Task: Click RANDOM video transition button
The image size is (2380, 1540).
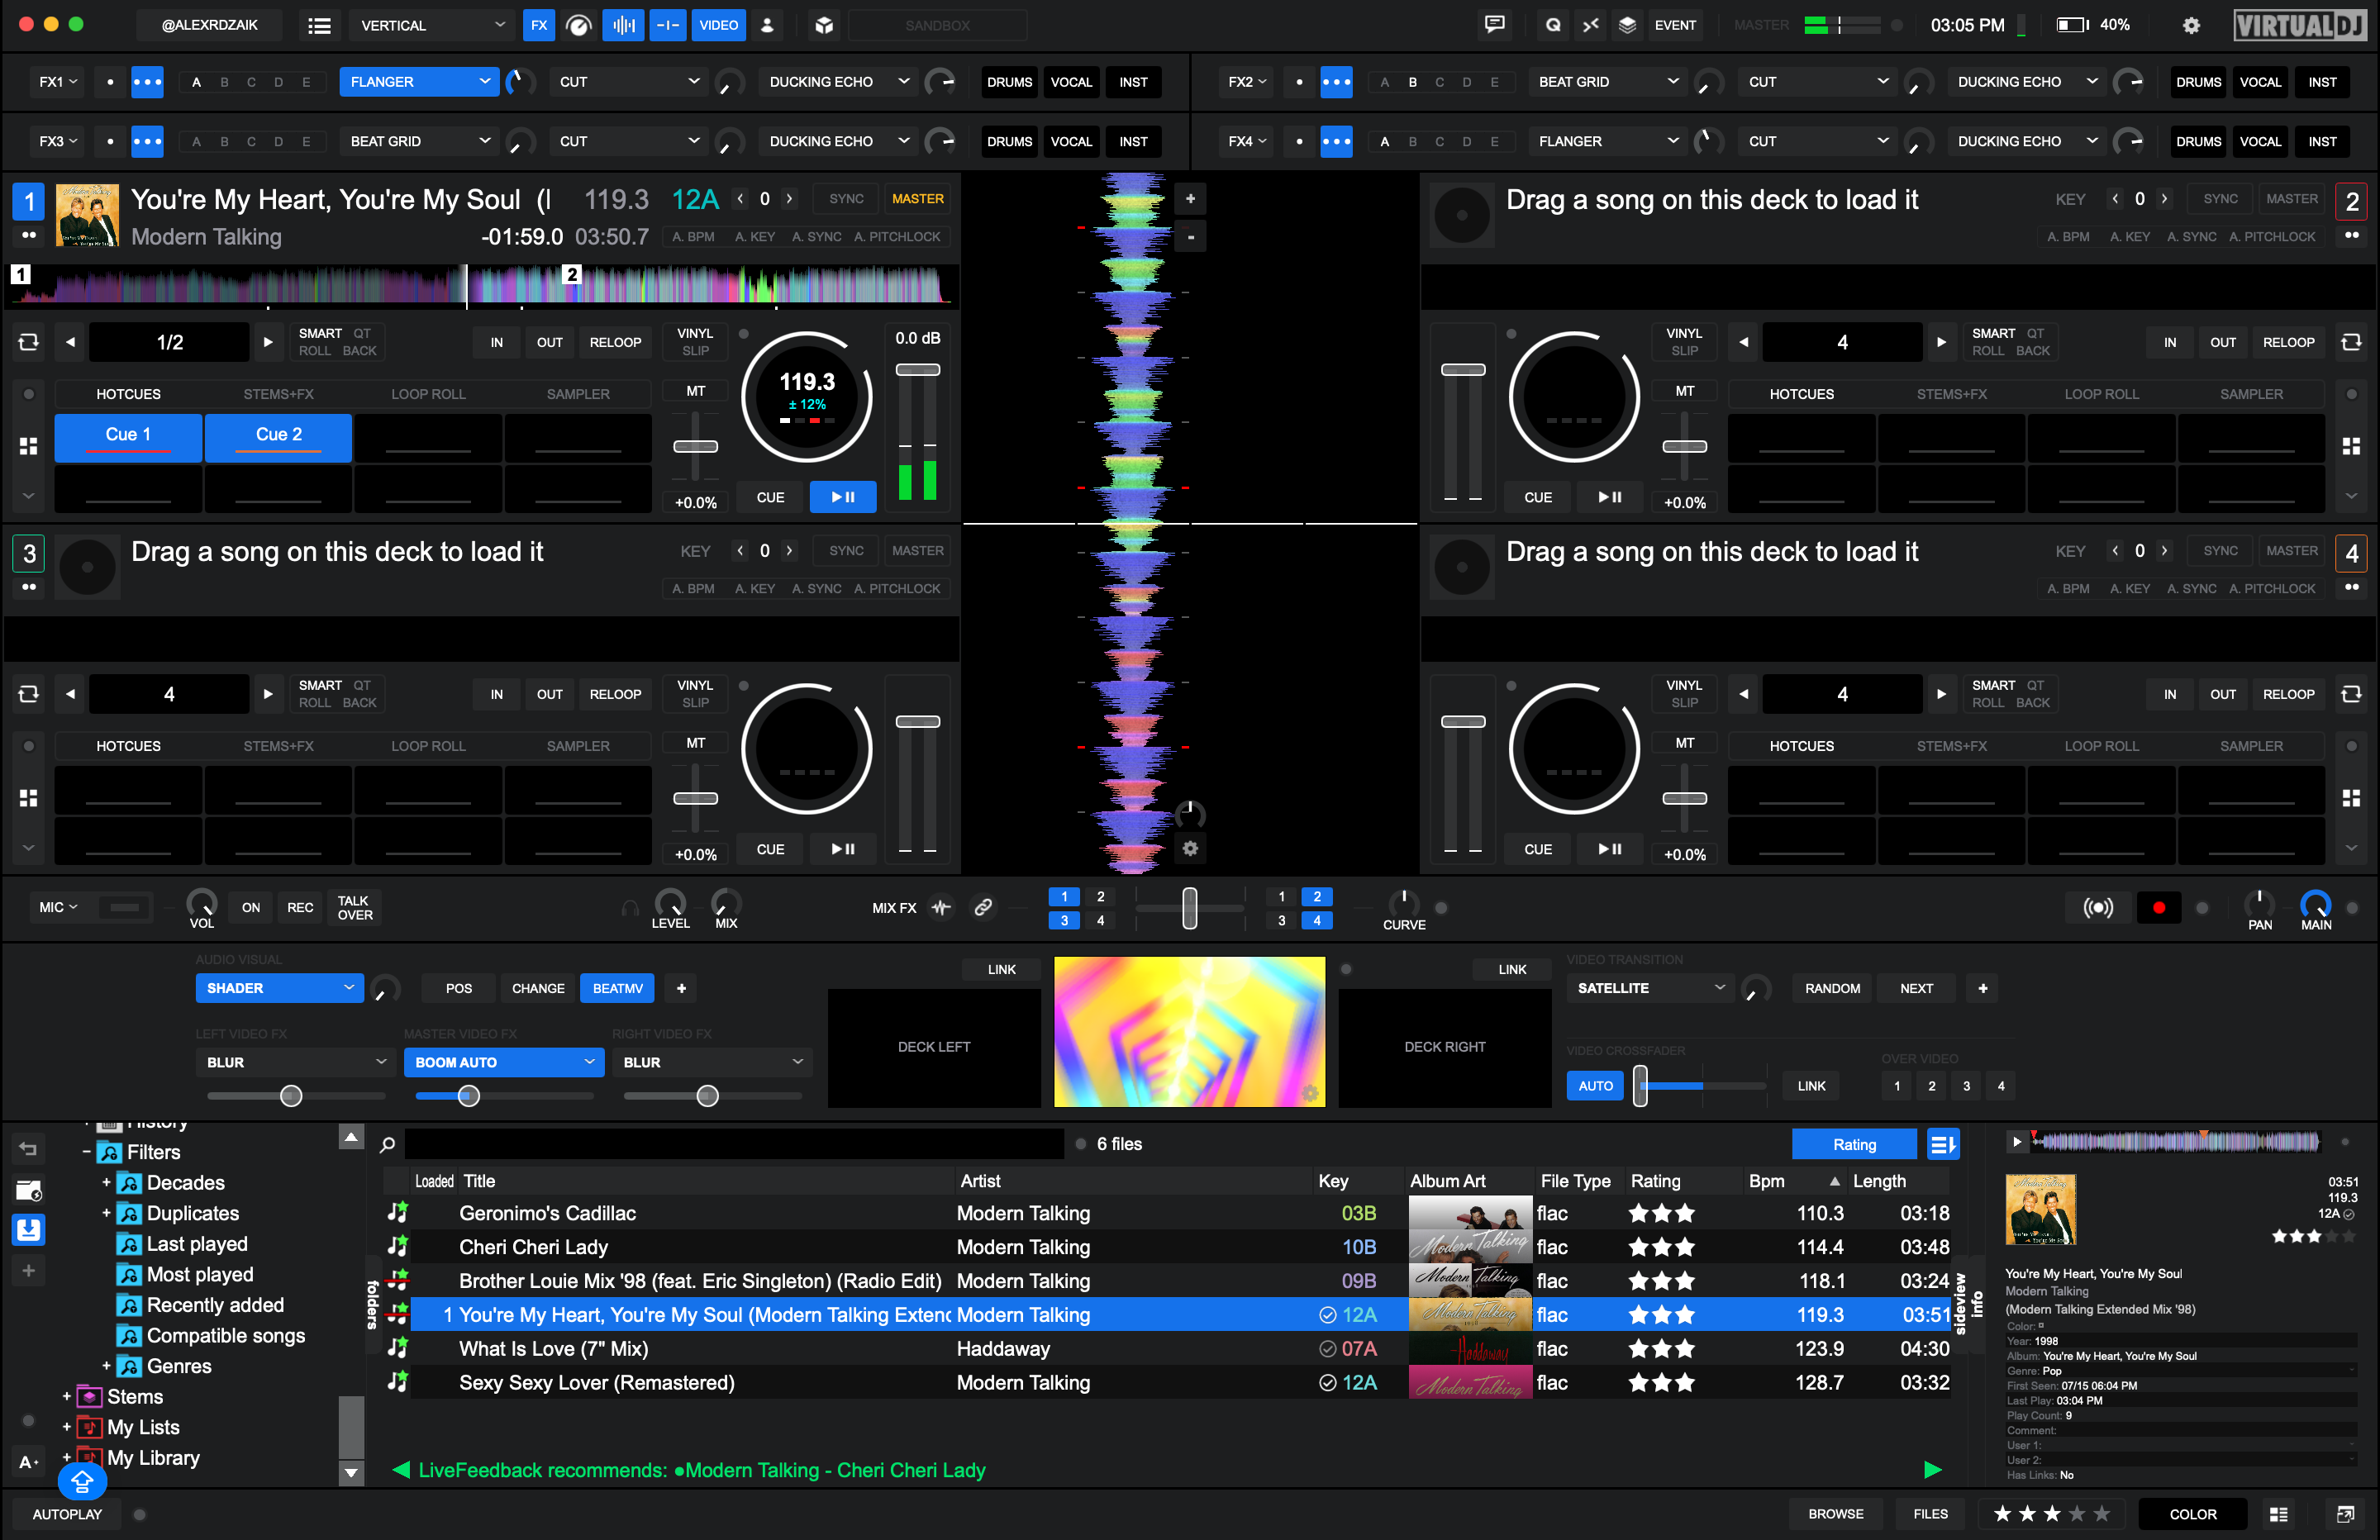Action: click(1832, 988)
